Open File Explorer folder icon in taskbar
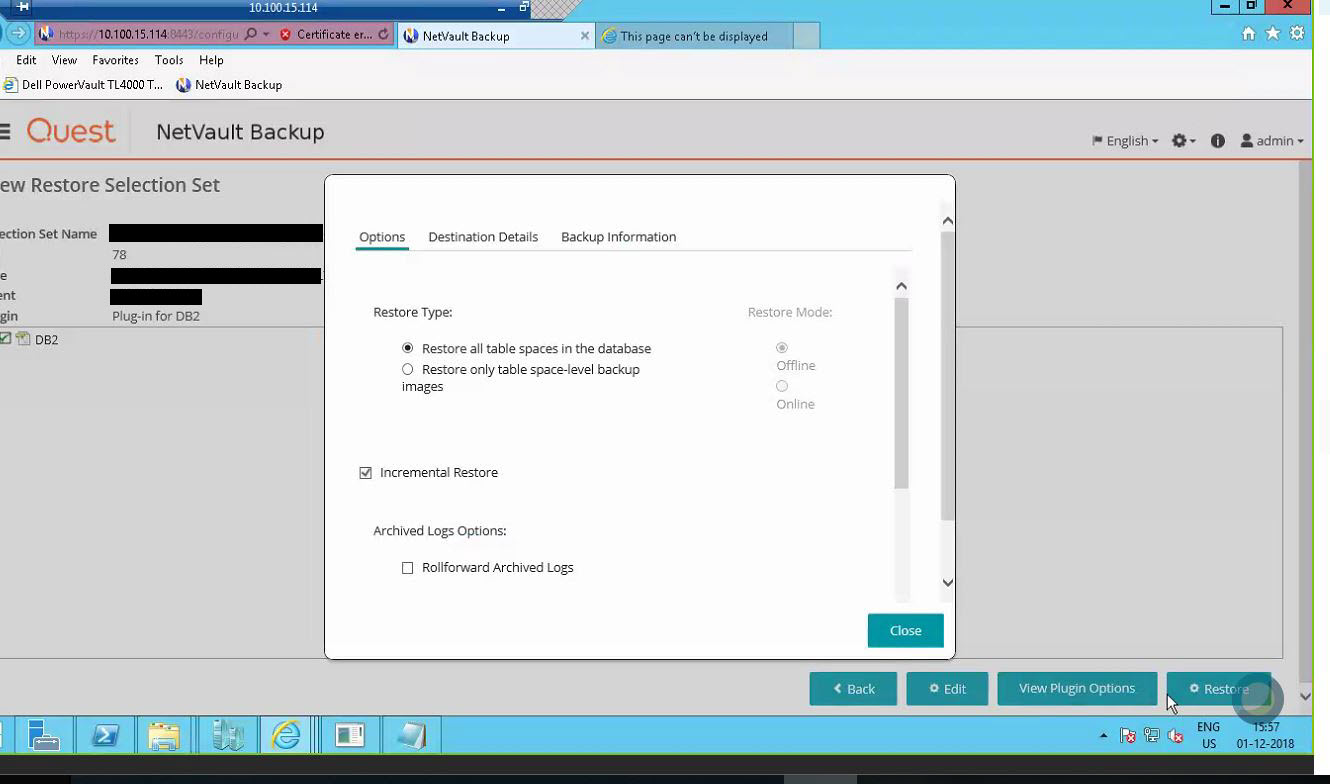Viewport: 1330px width, 784px height. tap(164, 736)
